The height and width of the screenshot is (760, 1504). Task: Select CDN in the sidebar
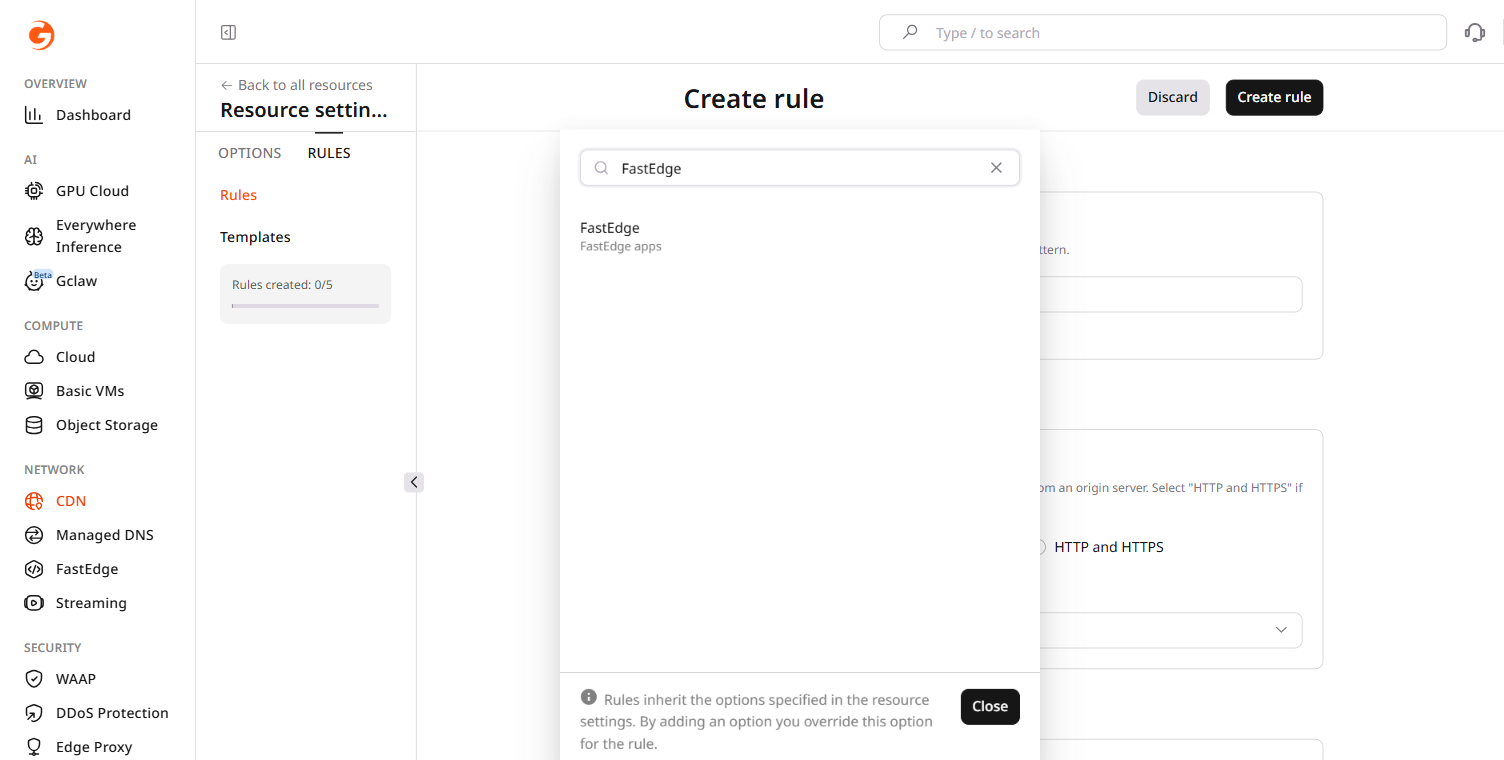click(x=56, y=501)
